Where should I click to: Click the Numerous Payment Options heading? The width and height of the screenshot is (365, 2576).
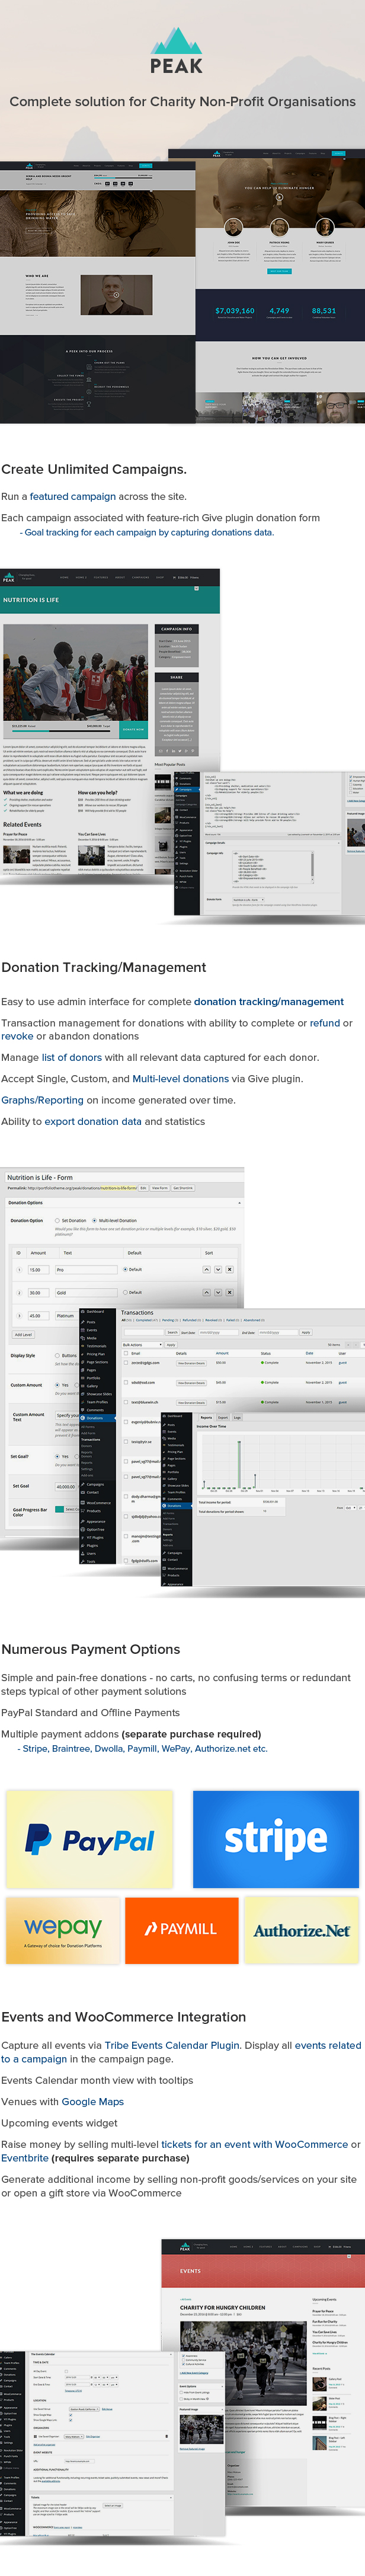(91, 1649)
